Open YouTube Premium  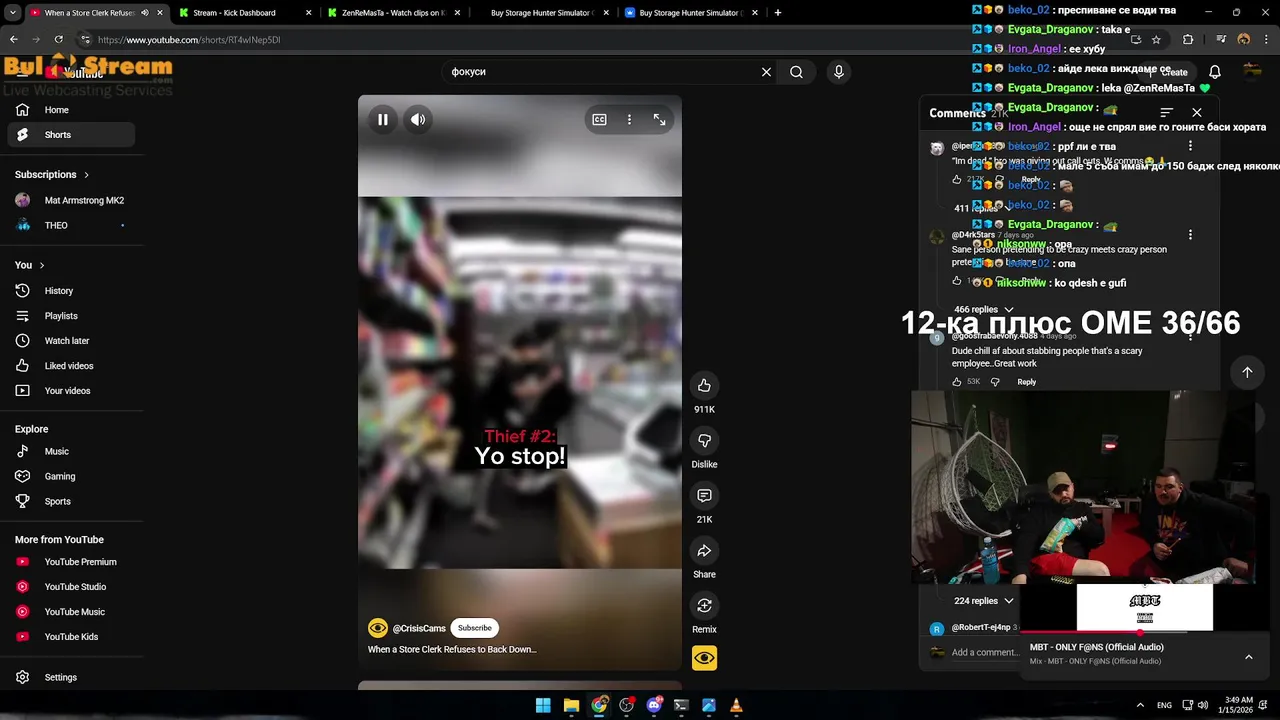pyautogui.click(x=70, y=562)
